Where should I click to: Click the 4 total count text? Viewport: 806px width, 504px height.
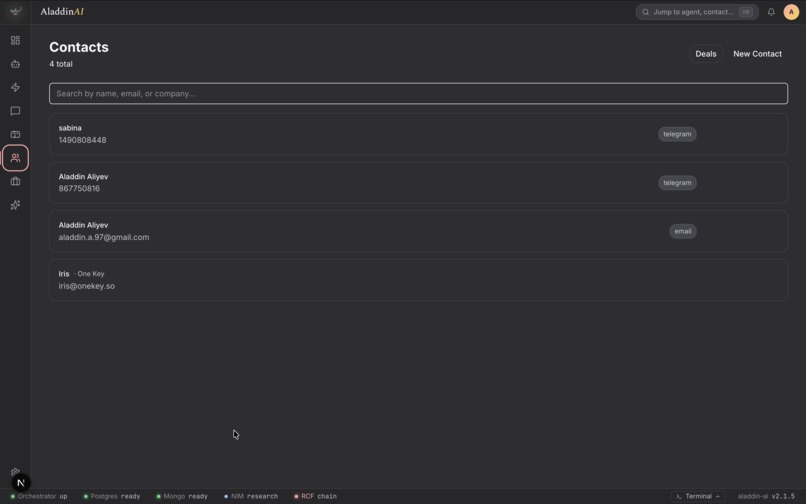coord(61,64)
